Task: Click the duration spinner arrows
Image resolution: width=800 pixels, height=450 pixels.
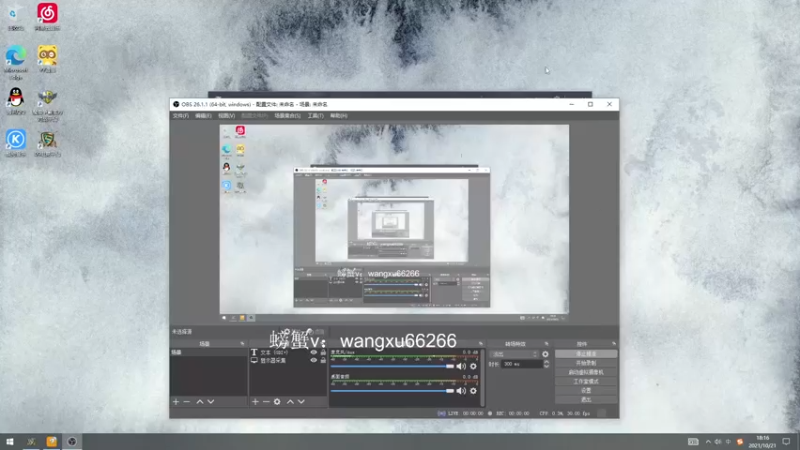Action: pos(546,364)
